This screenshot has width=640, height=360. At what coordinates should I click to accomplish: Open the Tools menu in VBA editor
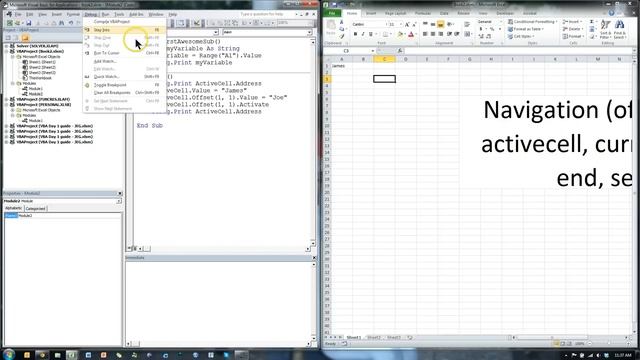tap(119, 14)
